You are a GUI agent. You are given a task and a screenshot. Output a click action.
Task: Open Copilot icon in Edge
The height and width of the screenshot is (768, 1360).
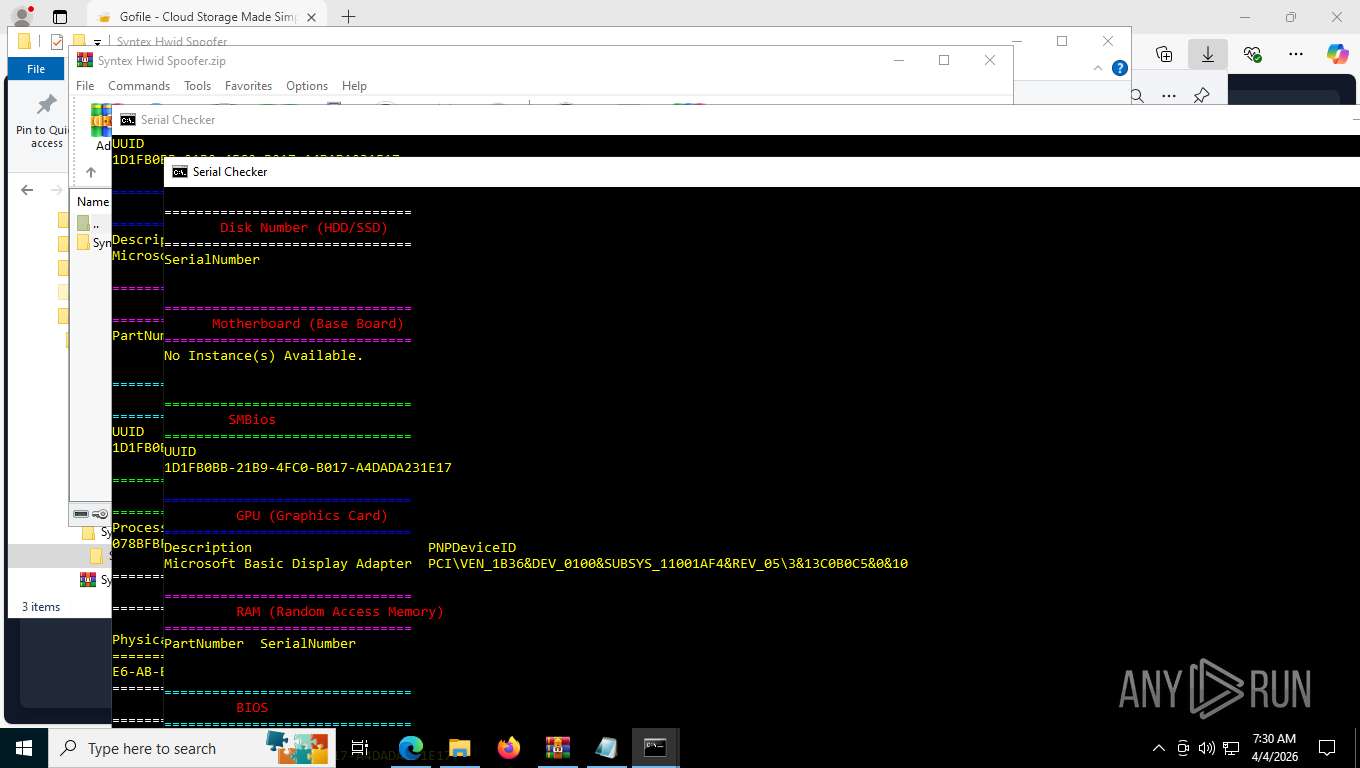[x=1337, y=54]
